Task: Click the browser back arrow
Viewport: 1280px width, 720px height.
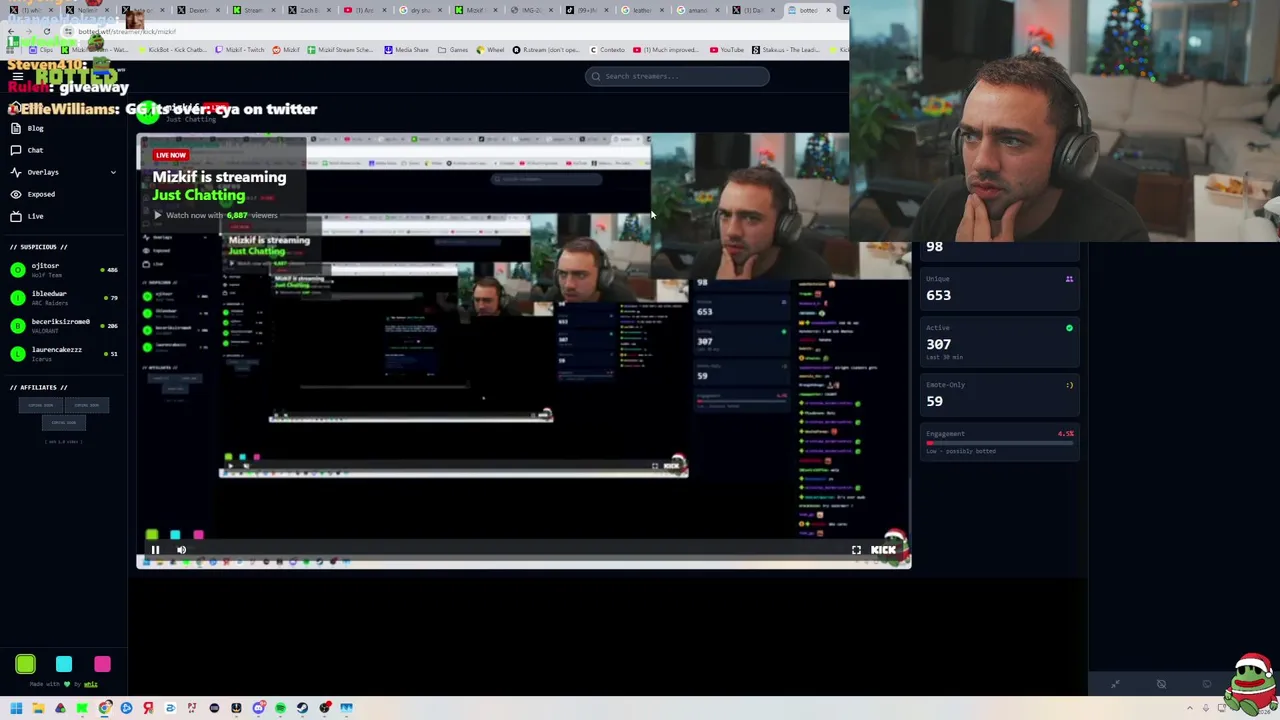Action: (x=11, y=32)
